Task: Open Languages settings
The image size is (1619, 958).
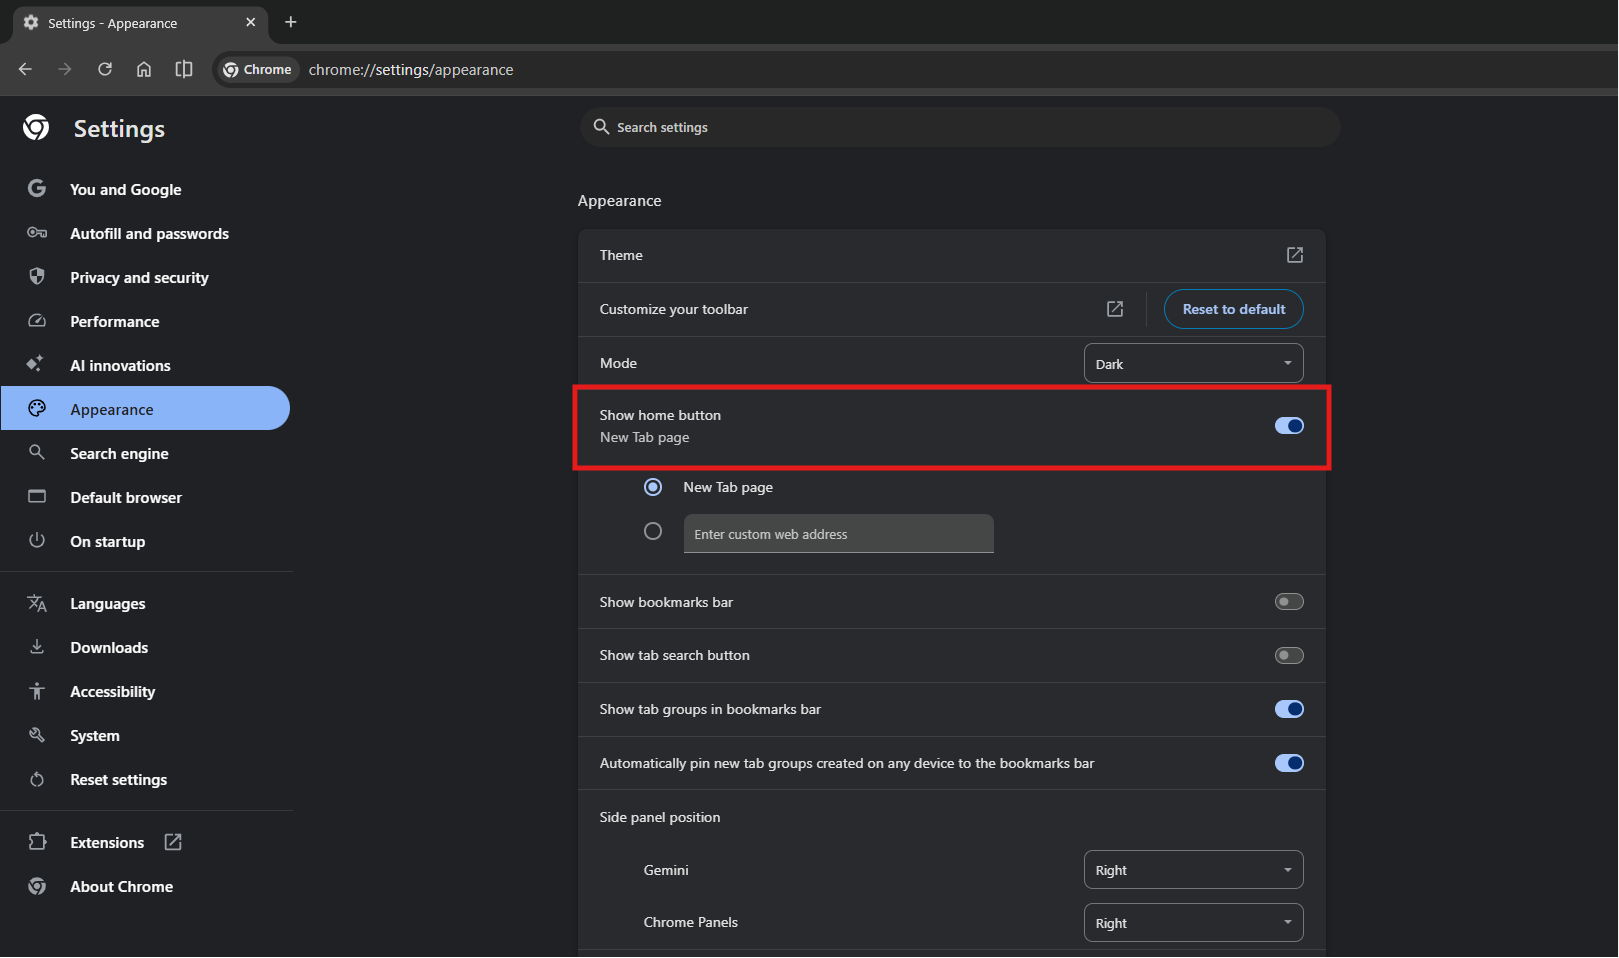Action: tap(108, 604)
